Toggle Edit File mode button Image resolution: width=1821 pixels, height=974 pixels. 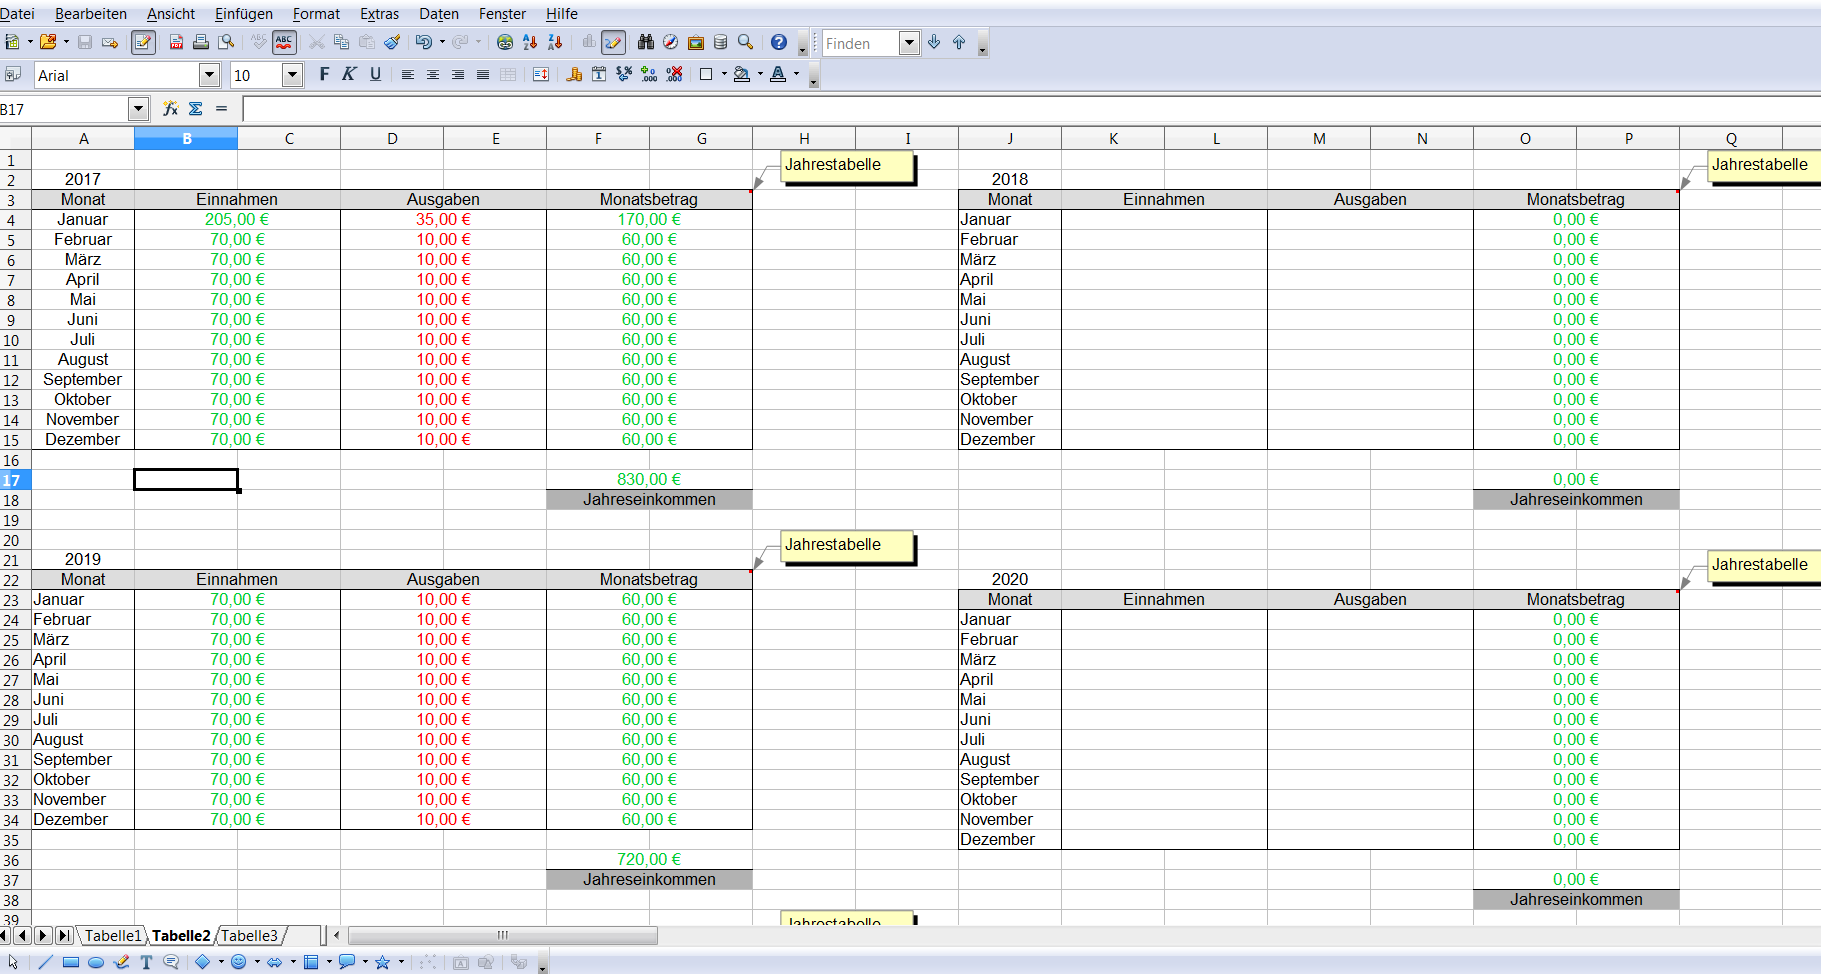pyautogui.click(x=143, y=42)
